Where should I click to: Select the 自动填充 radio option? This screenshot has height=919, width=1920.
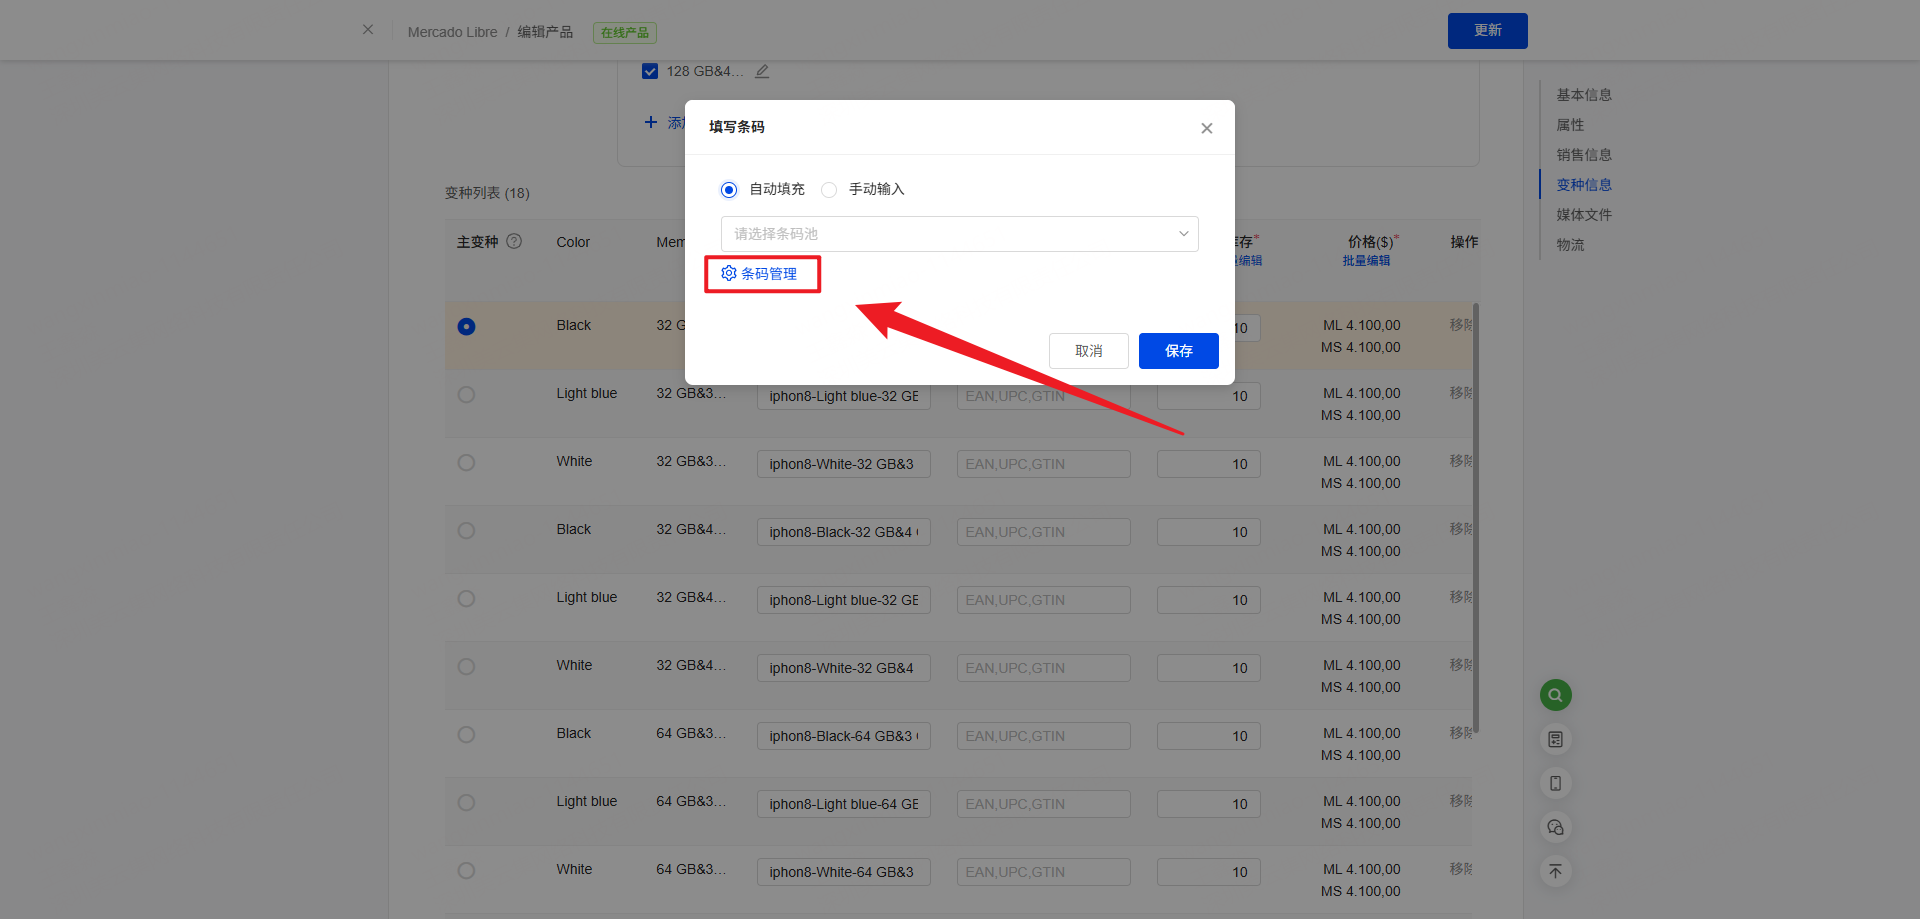tap(729, 190)
